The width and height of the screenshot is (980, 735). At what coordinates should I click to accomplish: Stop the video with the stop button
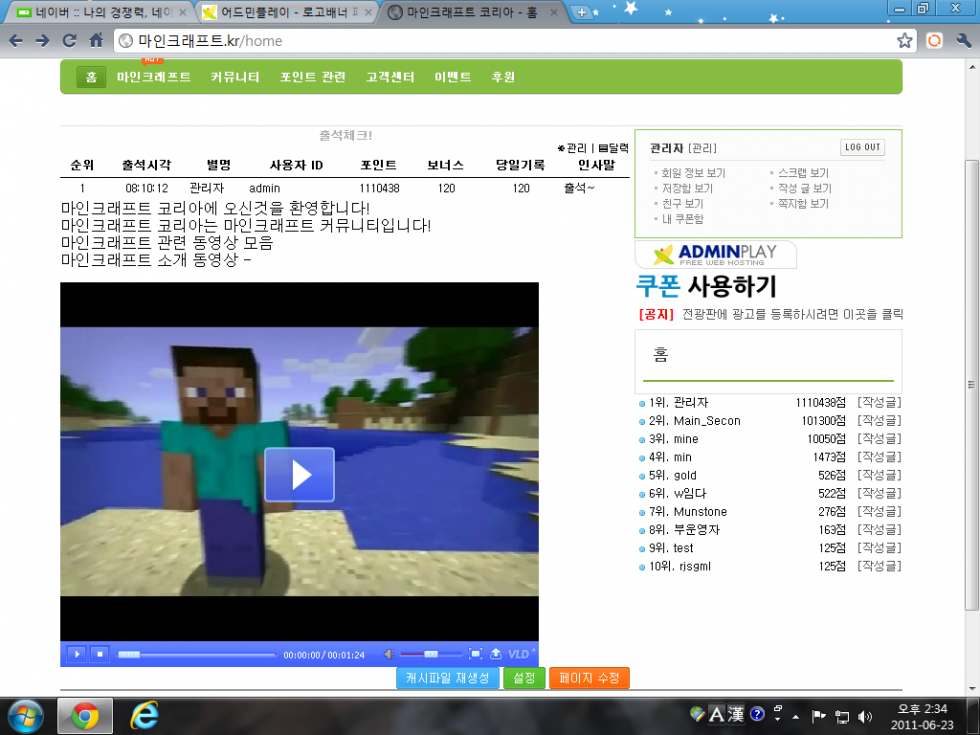pyautogui.click(x=99, y=654)
